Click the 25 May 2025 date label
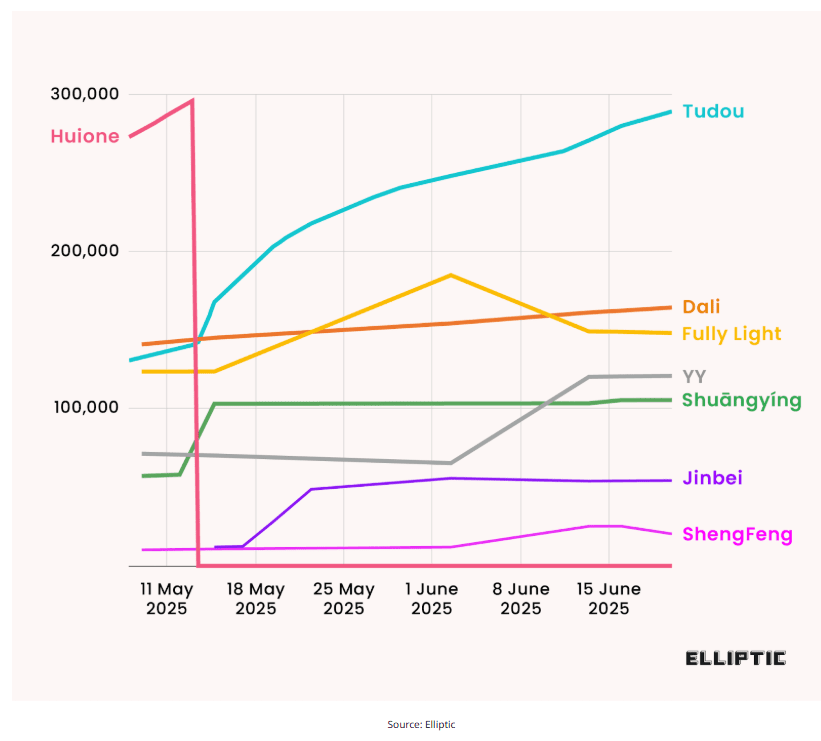821x741 pixels. pos(344,599)
